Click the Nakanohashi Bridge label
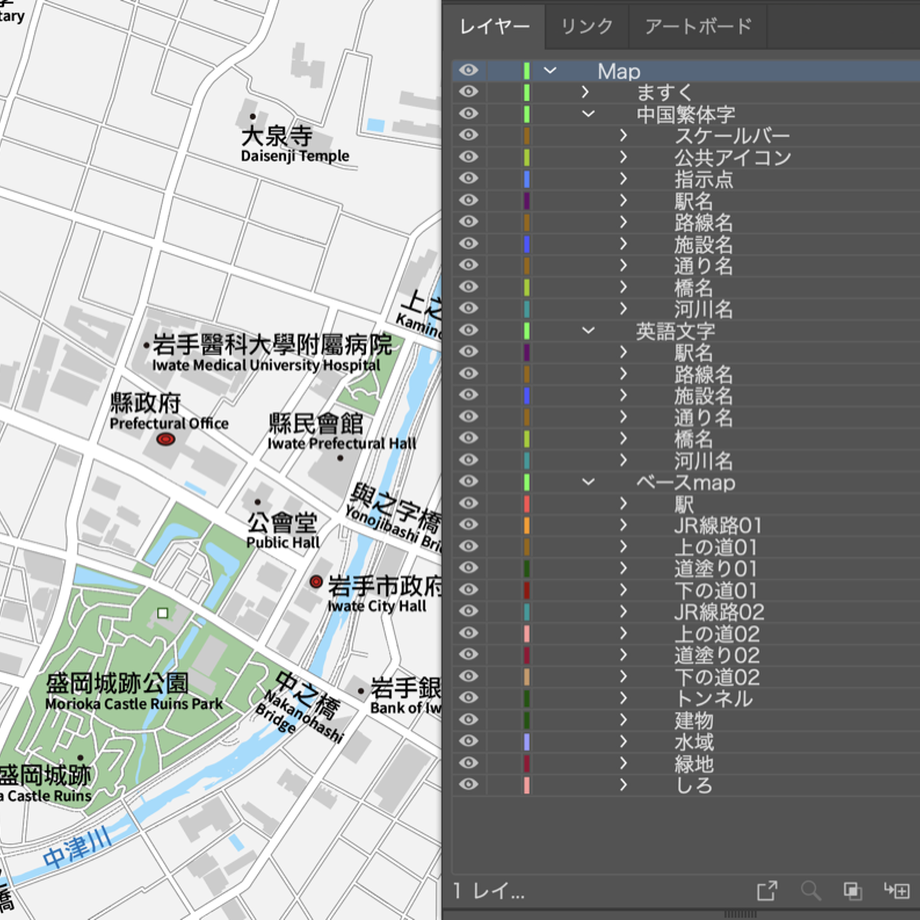The width and height of the screenshot is (920, 920). [298, 717]
